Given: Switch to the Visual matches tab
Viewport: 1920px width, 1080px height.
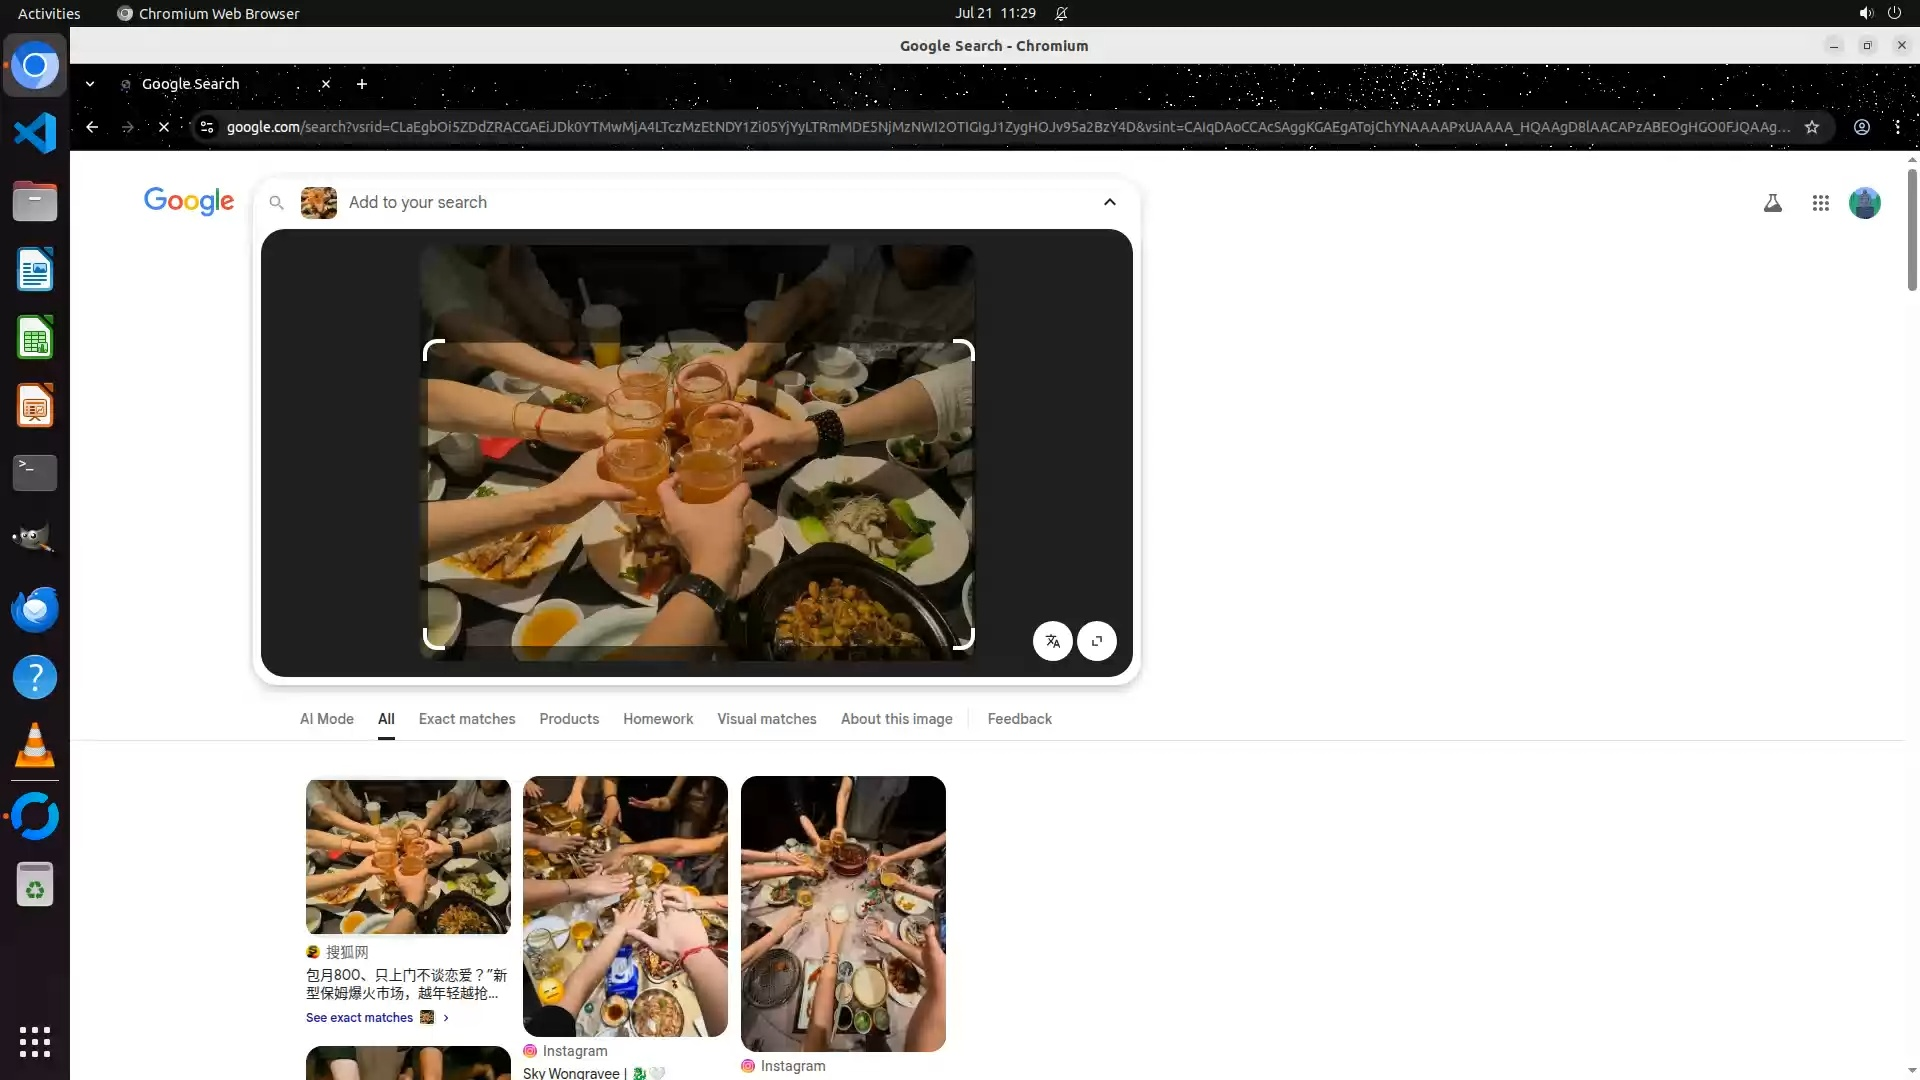Looking at the screenshot, I should coord(766,719).
